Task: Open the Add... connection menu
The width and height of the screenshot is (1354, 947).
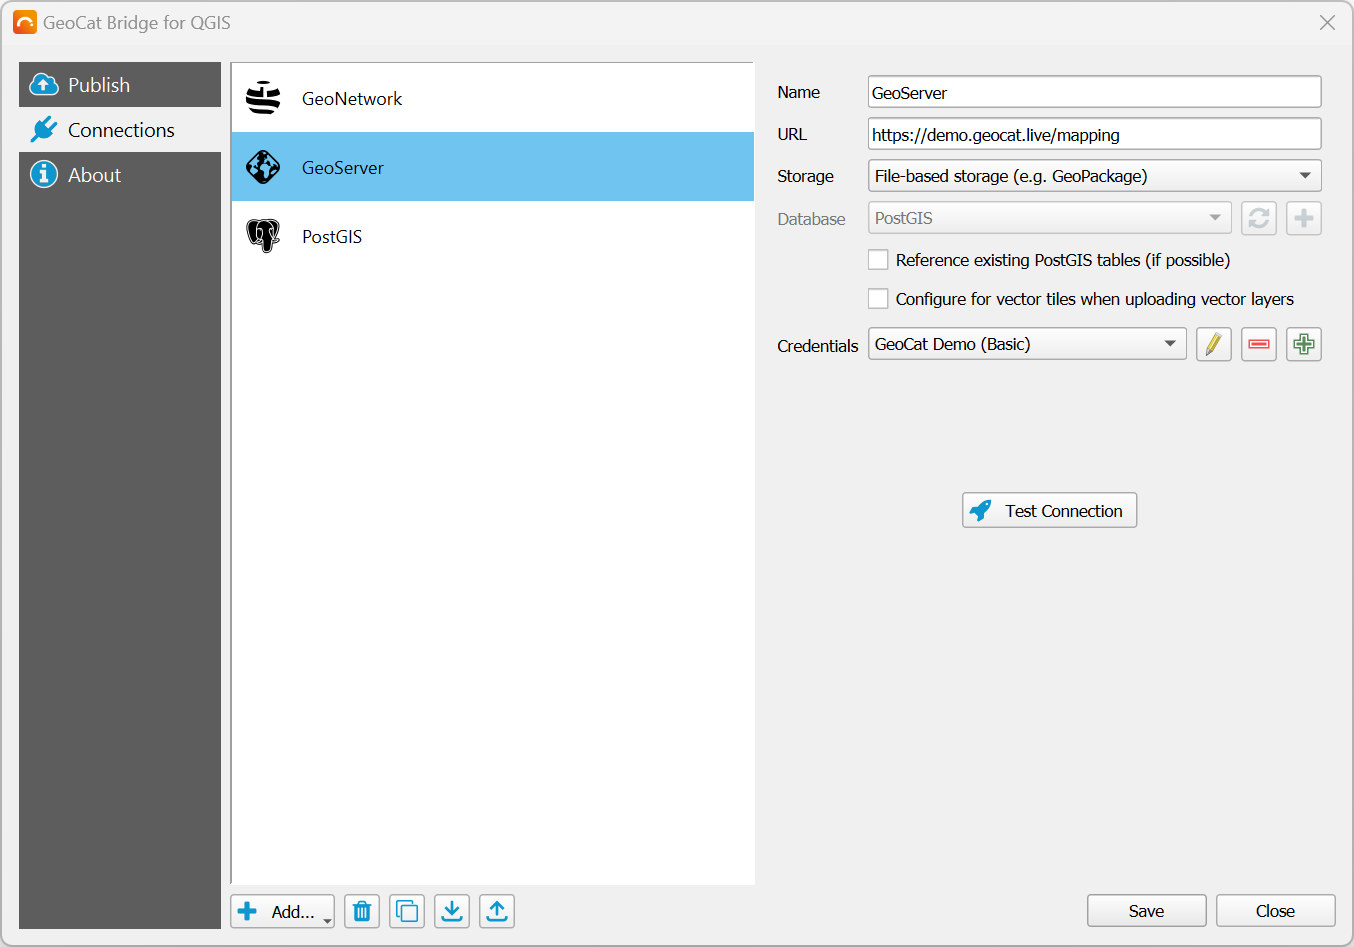Action: coord(283,911)
